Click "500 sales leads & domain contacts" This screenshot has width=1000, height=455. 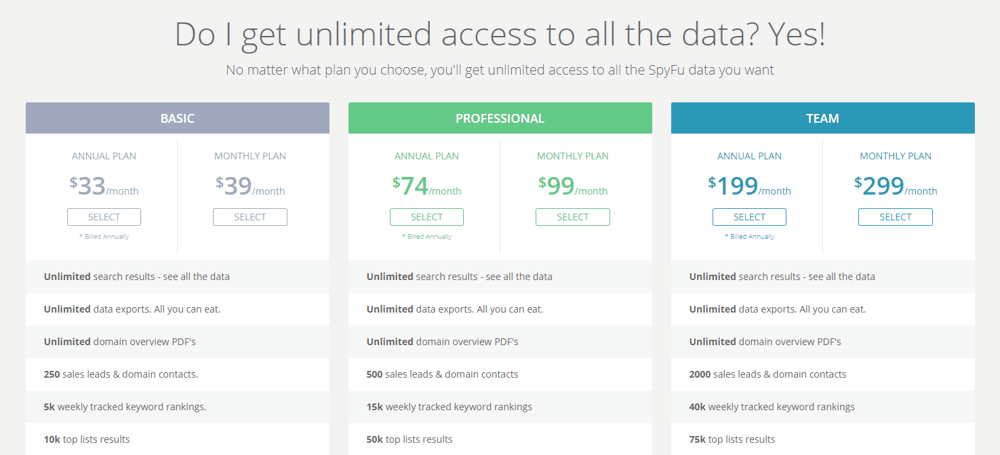(x=443, y=374)
